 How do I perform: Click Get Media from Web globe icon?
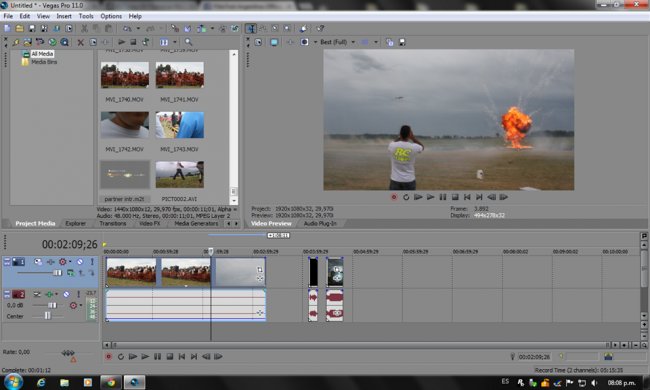[52, 42]
